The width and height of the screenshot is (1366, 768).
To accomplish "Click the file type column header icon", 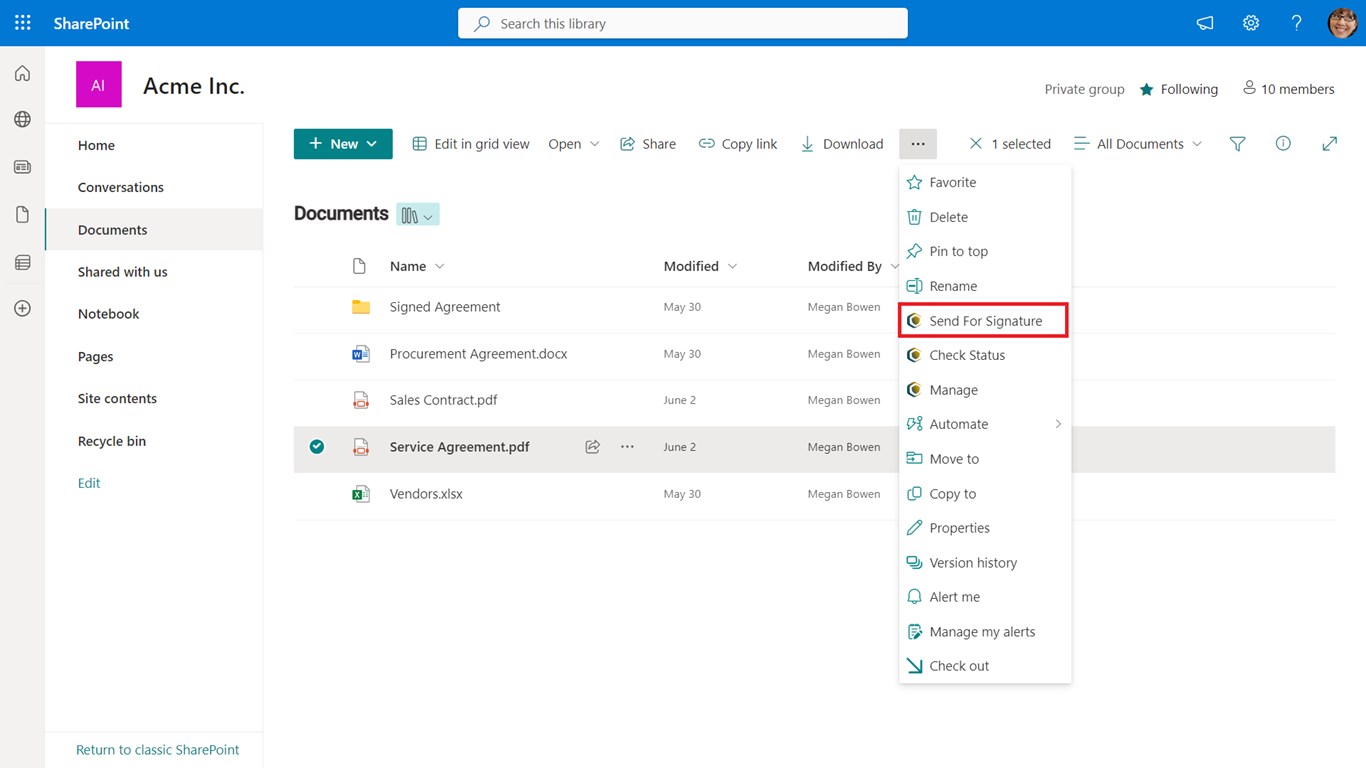I will pyautogui.click(x=360, y=266).
